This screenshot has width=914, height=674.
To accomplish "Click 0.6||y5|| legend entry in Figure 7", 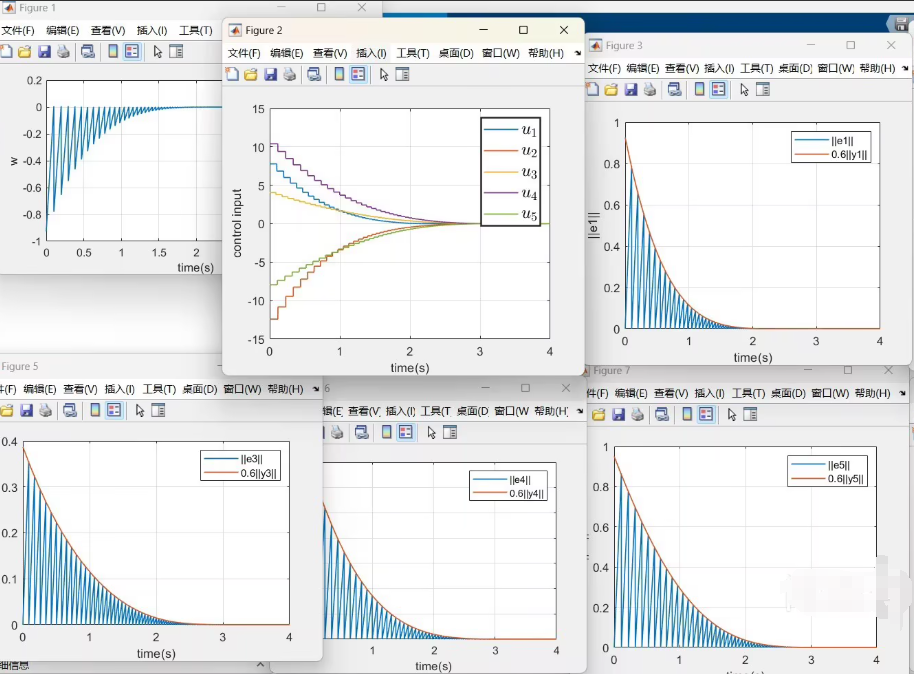I will tap(828, 479).
